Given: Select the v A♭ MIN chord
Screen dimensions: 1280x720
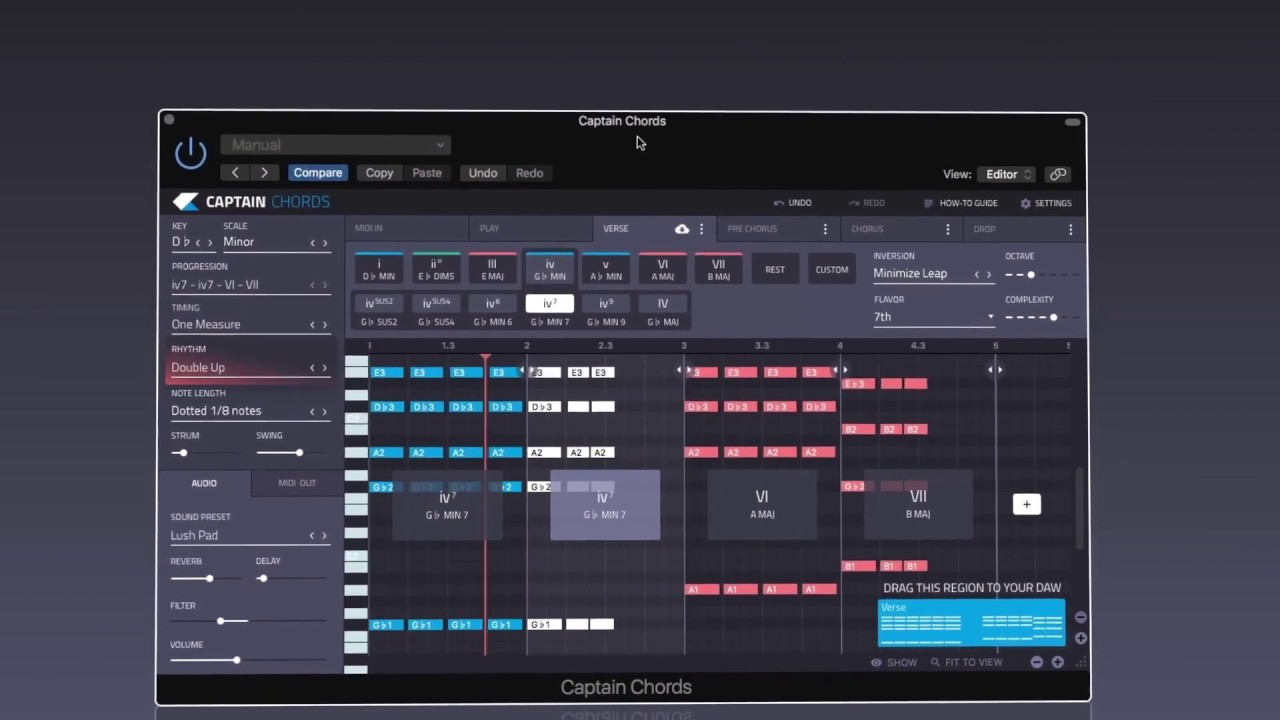Looking at the screenshot, I should 606,269.
